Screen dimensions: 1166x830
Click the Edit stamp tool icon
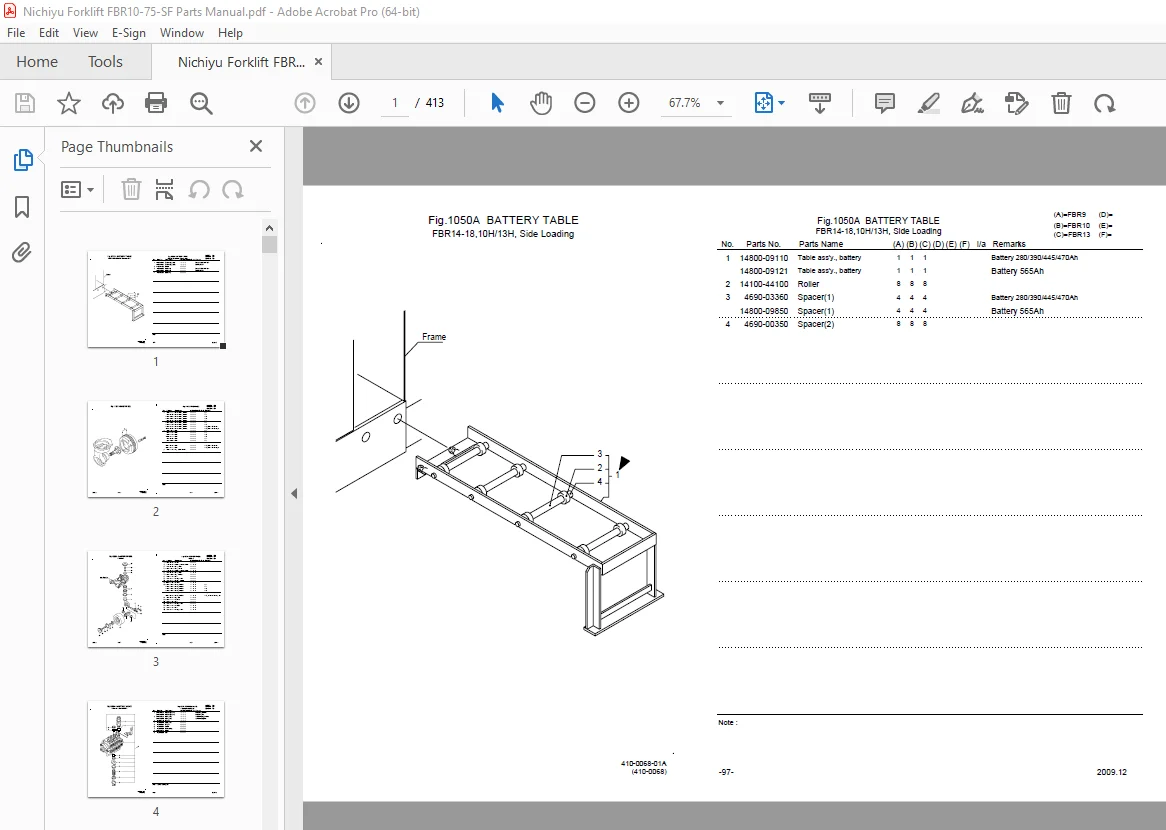[1016, 103]
